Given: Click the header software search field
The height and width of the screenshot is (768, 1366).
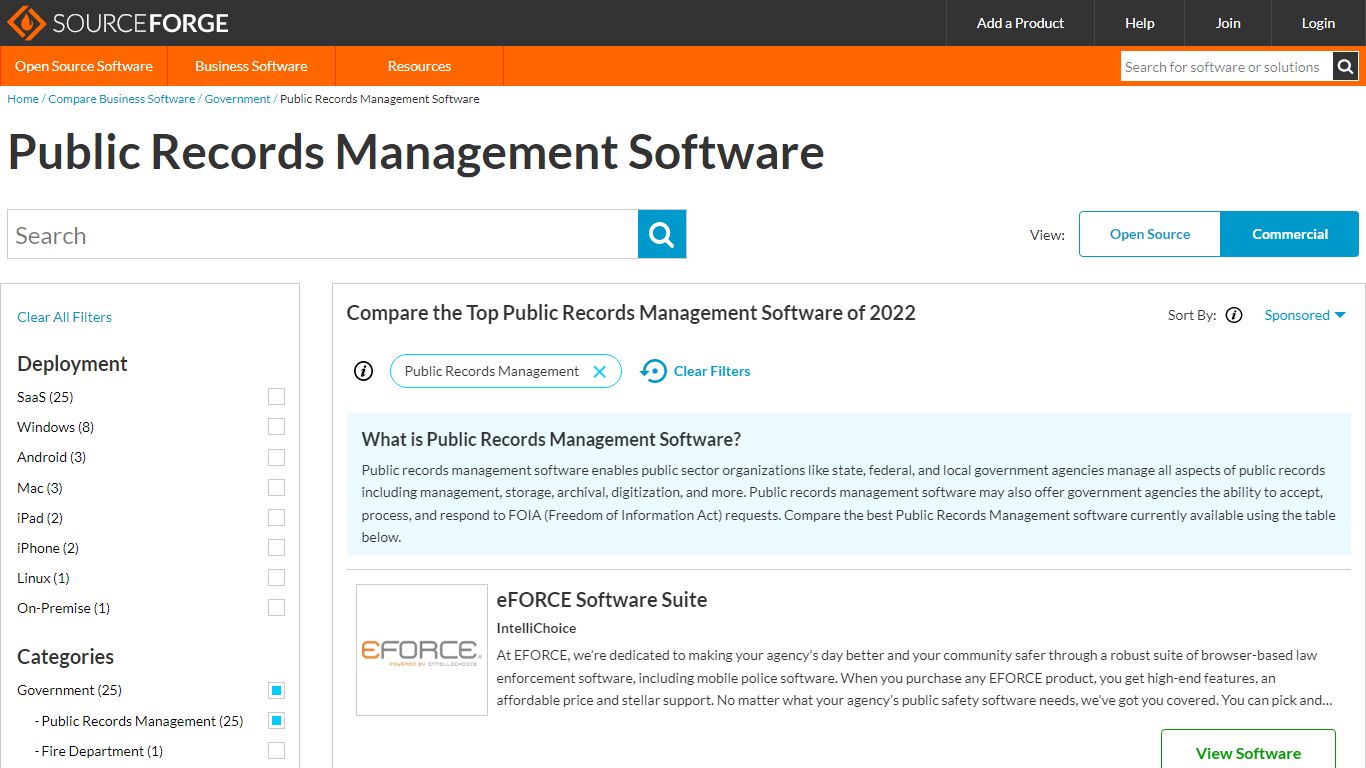Looking at the screenshot, I should coord(1226,67).
